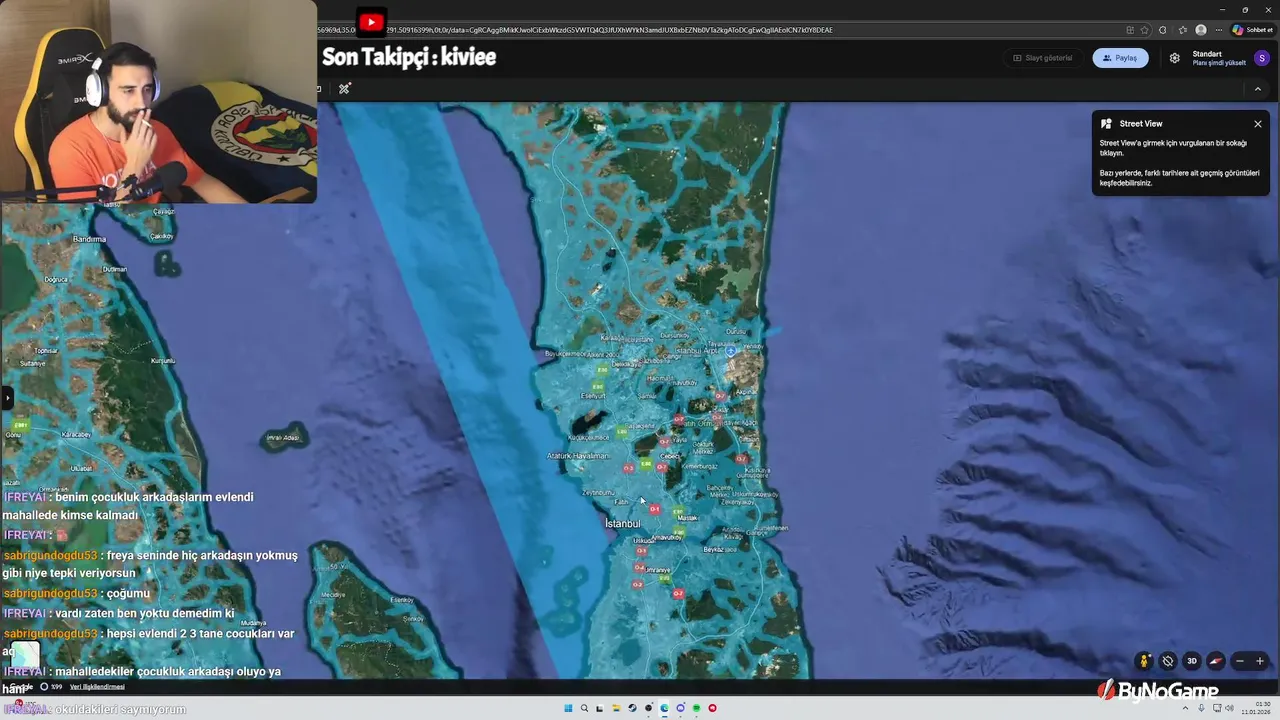The height and width of the screenshot is (720, 1280).
Task: Add this page to favorites with the star
Action: (1144, 30)
